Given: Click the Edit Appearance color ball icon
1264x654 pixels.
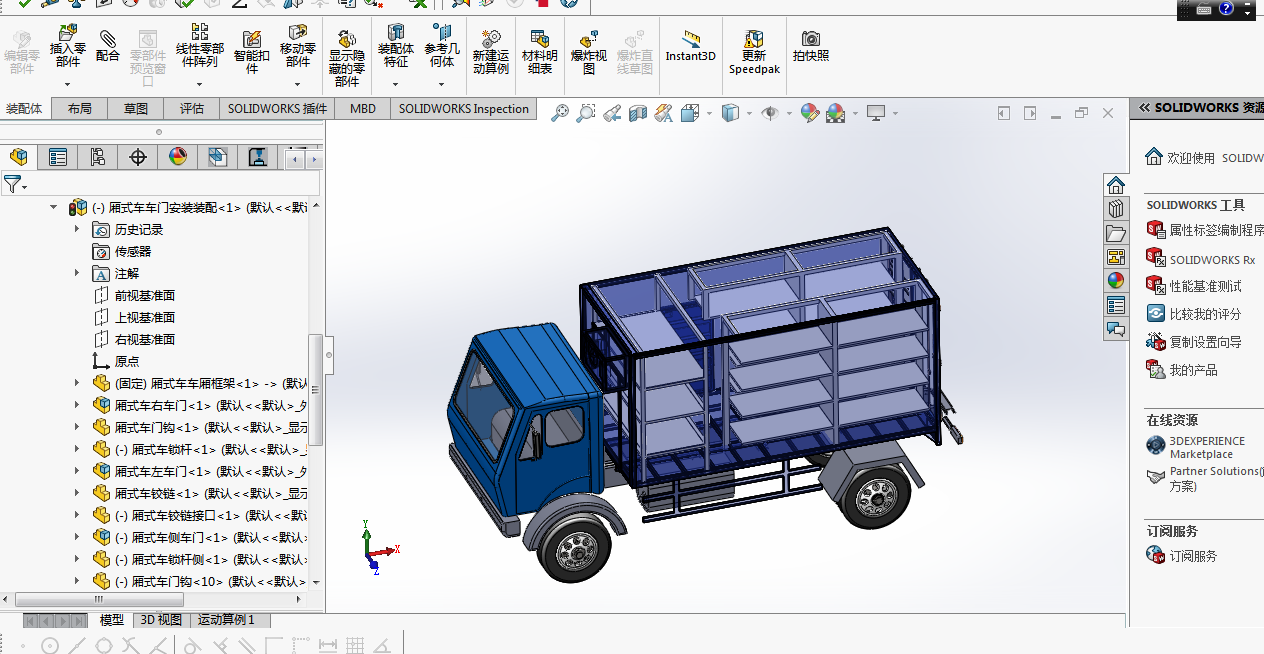Looking at the screenshot, I should [x=810, y=114].
